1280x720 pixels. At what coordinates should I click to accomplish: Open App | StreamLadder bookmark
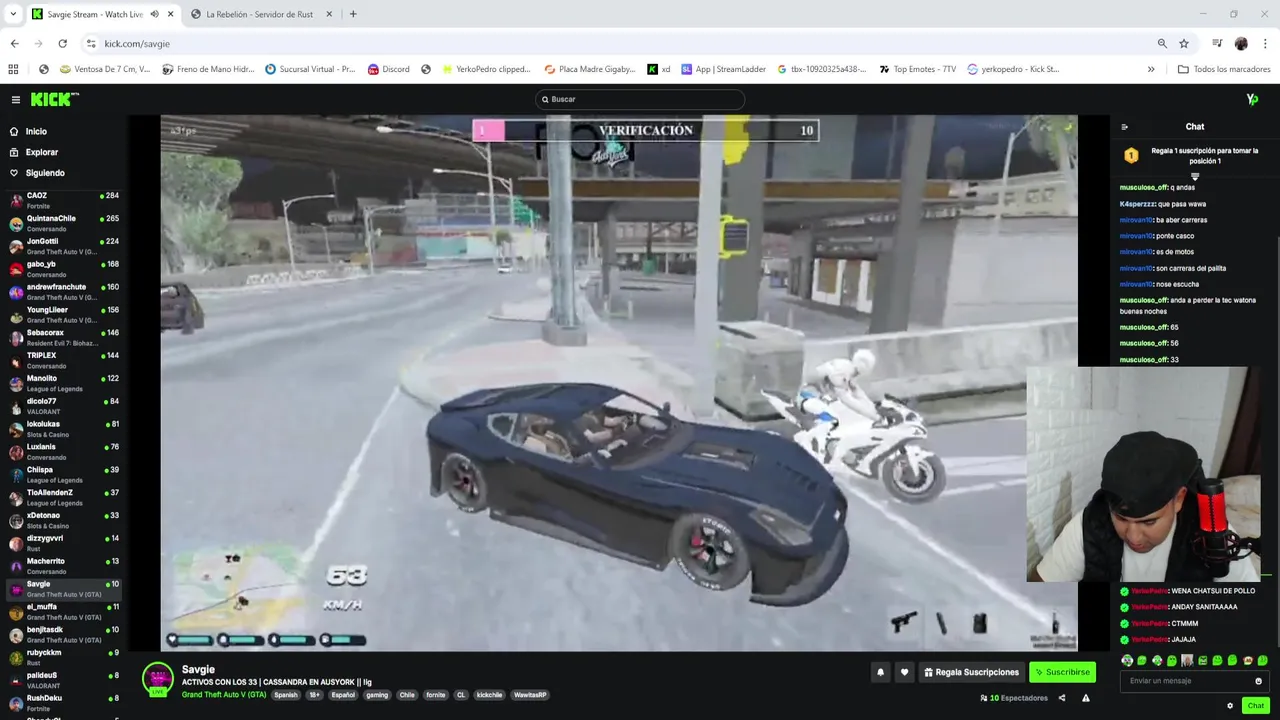pos(723,69)
